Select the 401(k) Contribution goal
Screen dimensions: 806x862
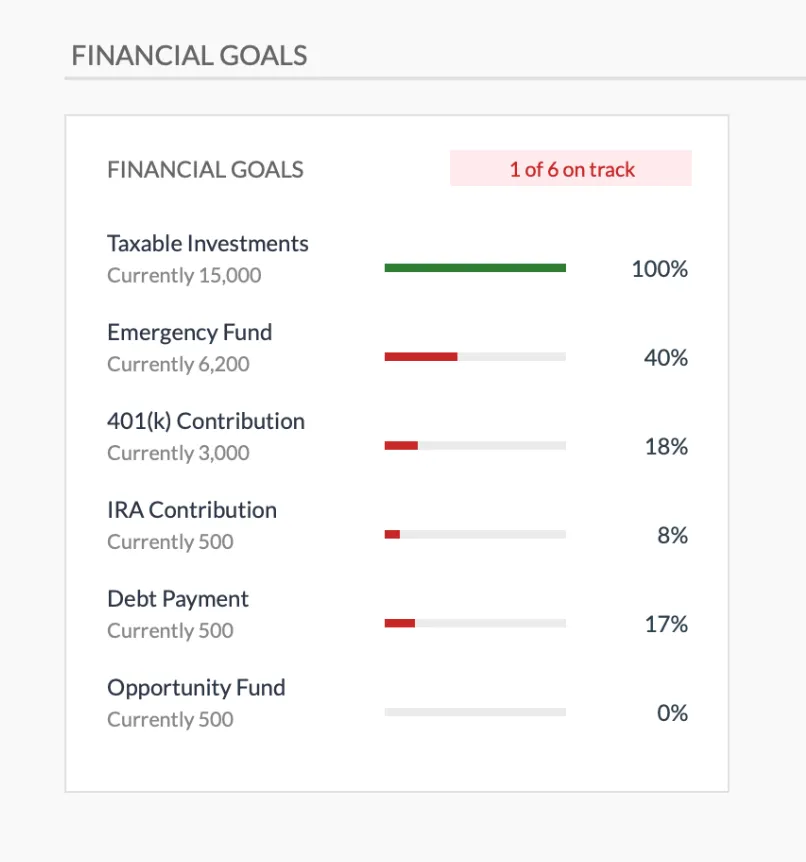(205, 421)
